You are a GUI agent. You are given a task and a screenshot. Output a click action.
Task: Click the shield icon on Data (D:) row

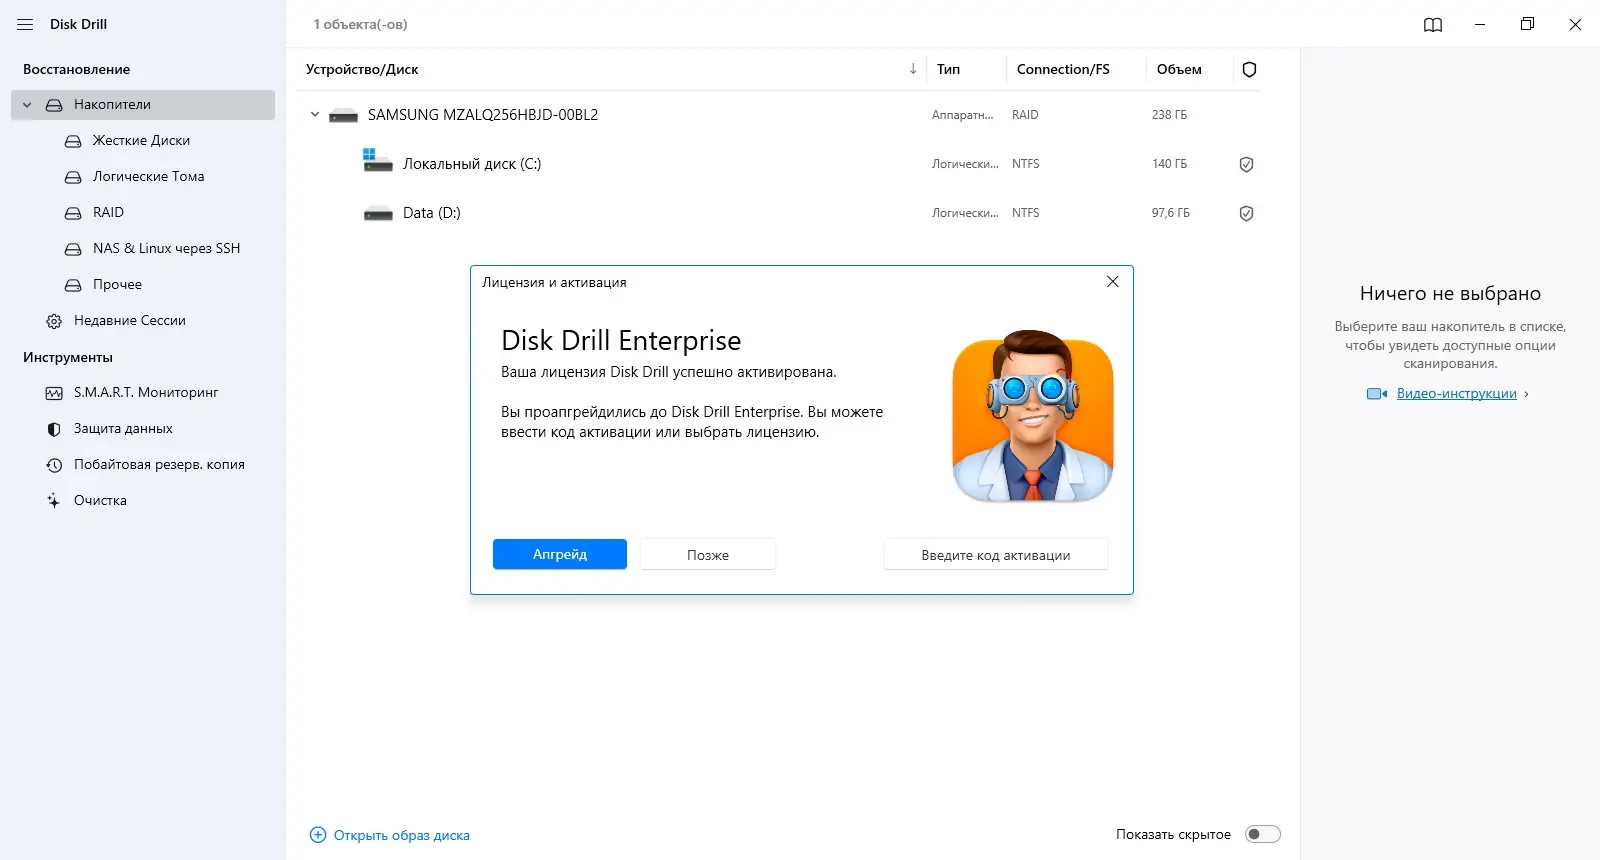(1246, 213)
